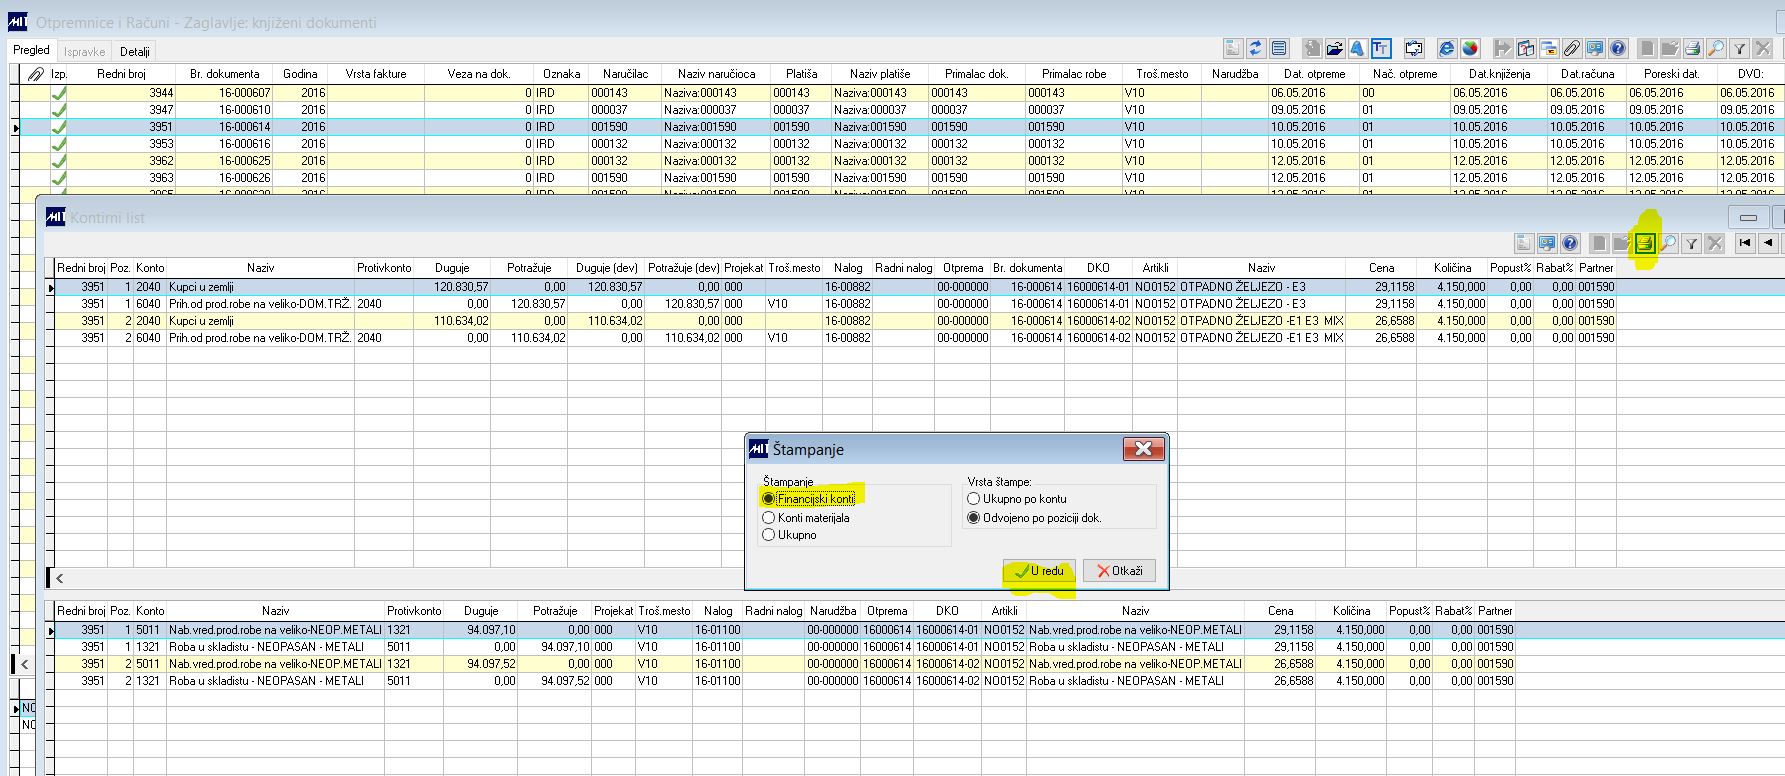Screen dimensions: 1785x776
Task: Select the Ukupno radio under Štampanje
Action: tap(768, 535)
